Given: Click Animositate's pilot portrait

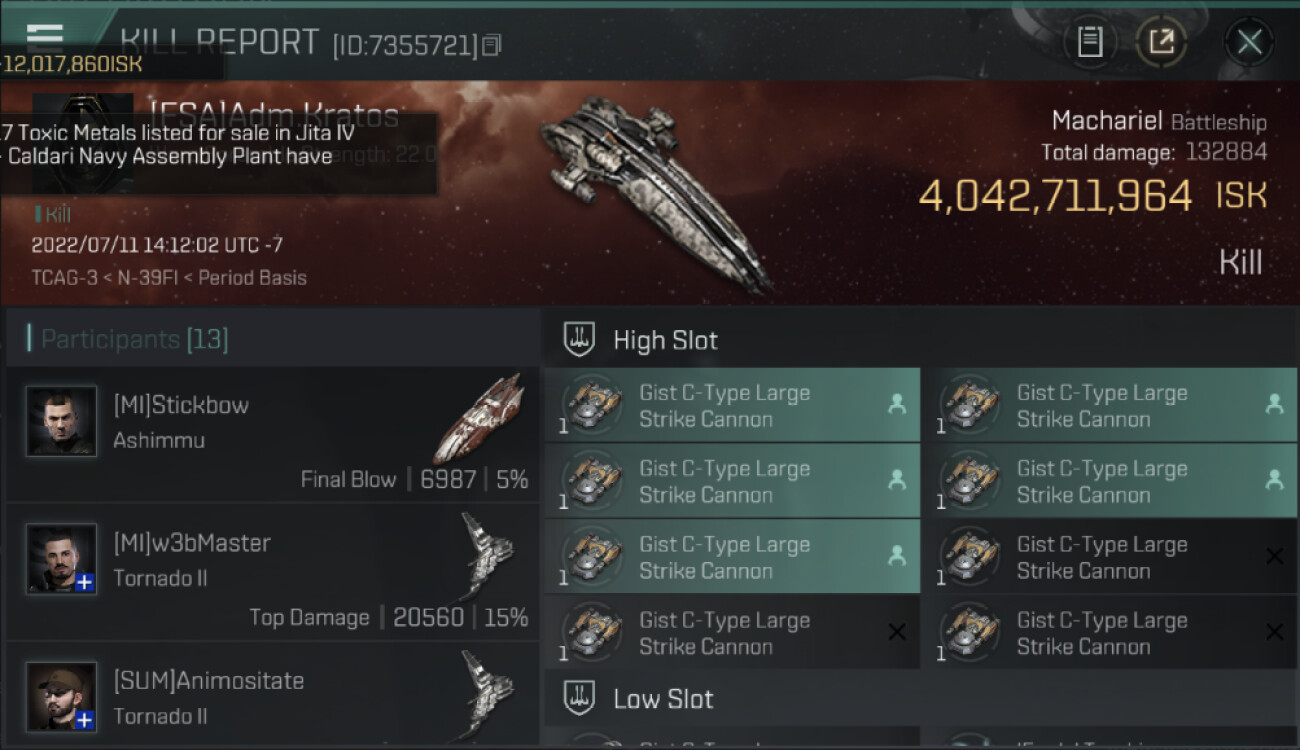Looking at the screenshot, I should pyautogui.click(x=62, y=696).
